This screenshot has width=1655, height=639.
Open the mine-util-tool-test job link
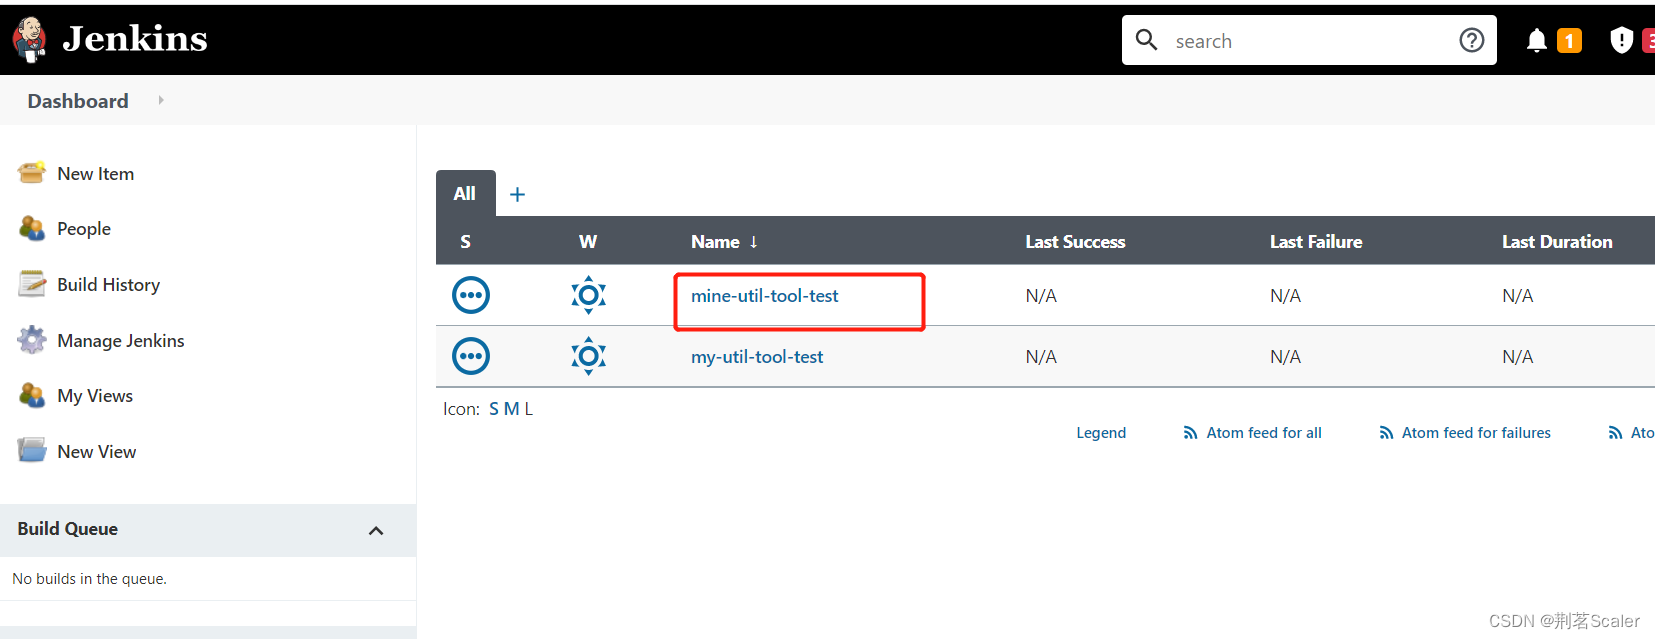(x=764, y=296)
